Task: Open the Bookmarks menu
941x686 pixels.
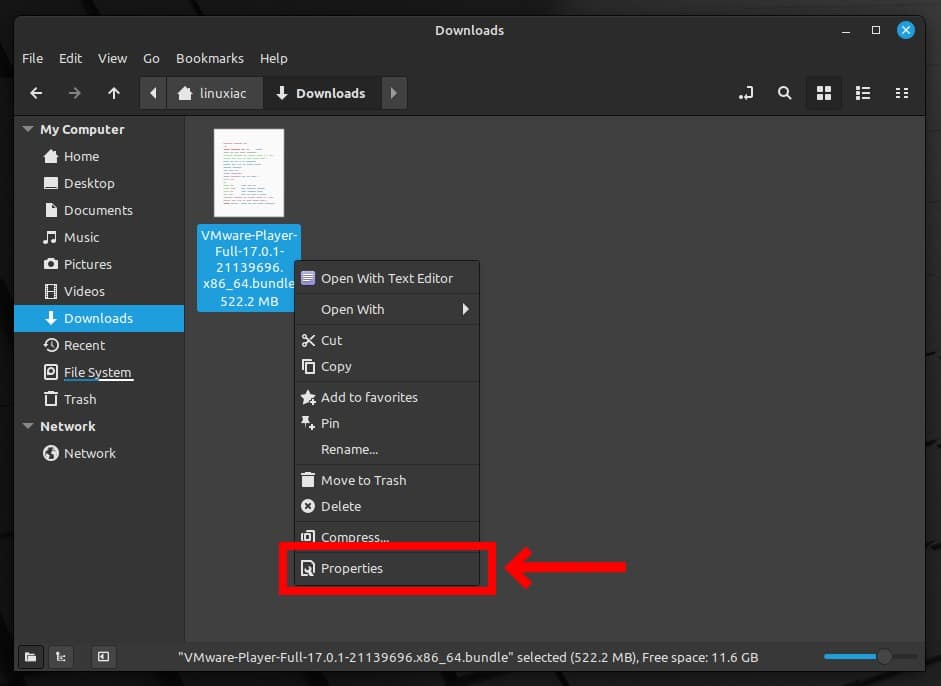Action: pyautogui.click(x=209, y=58)
